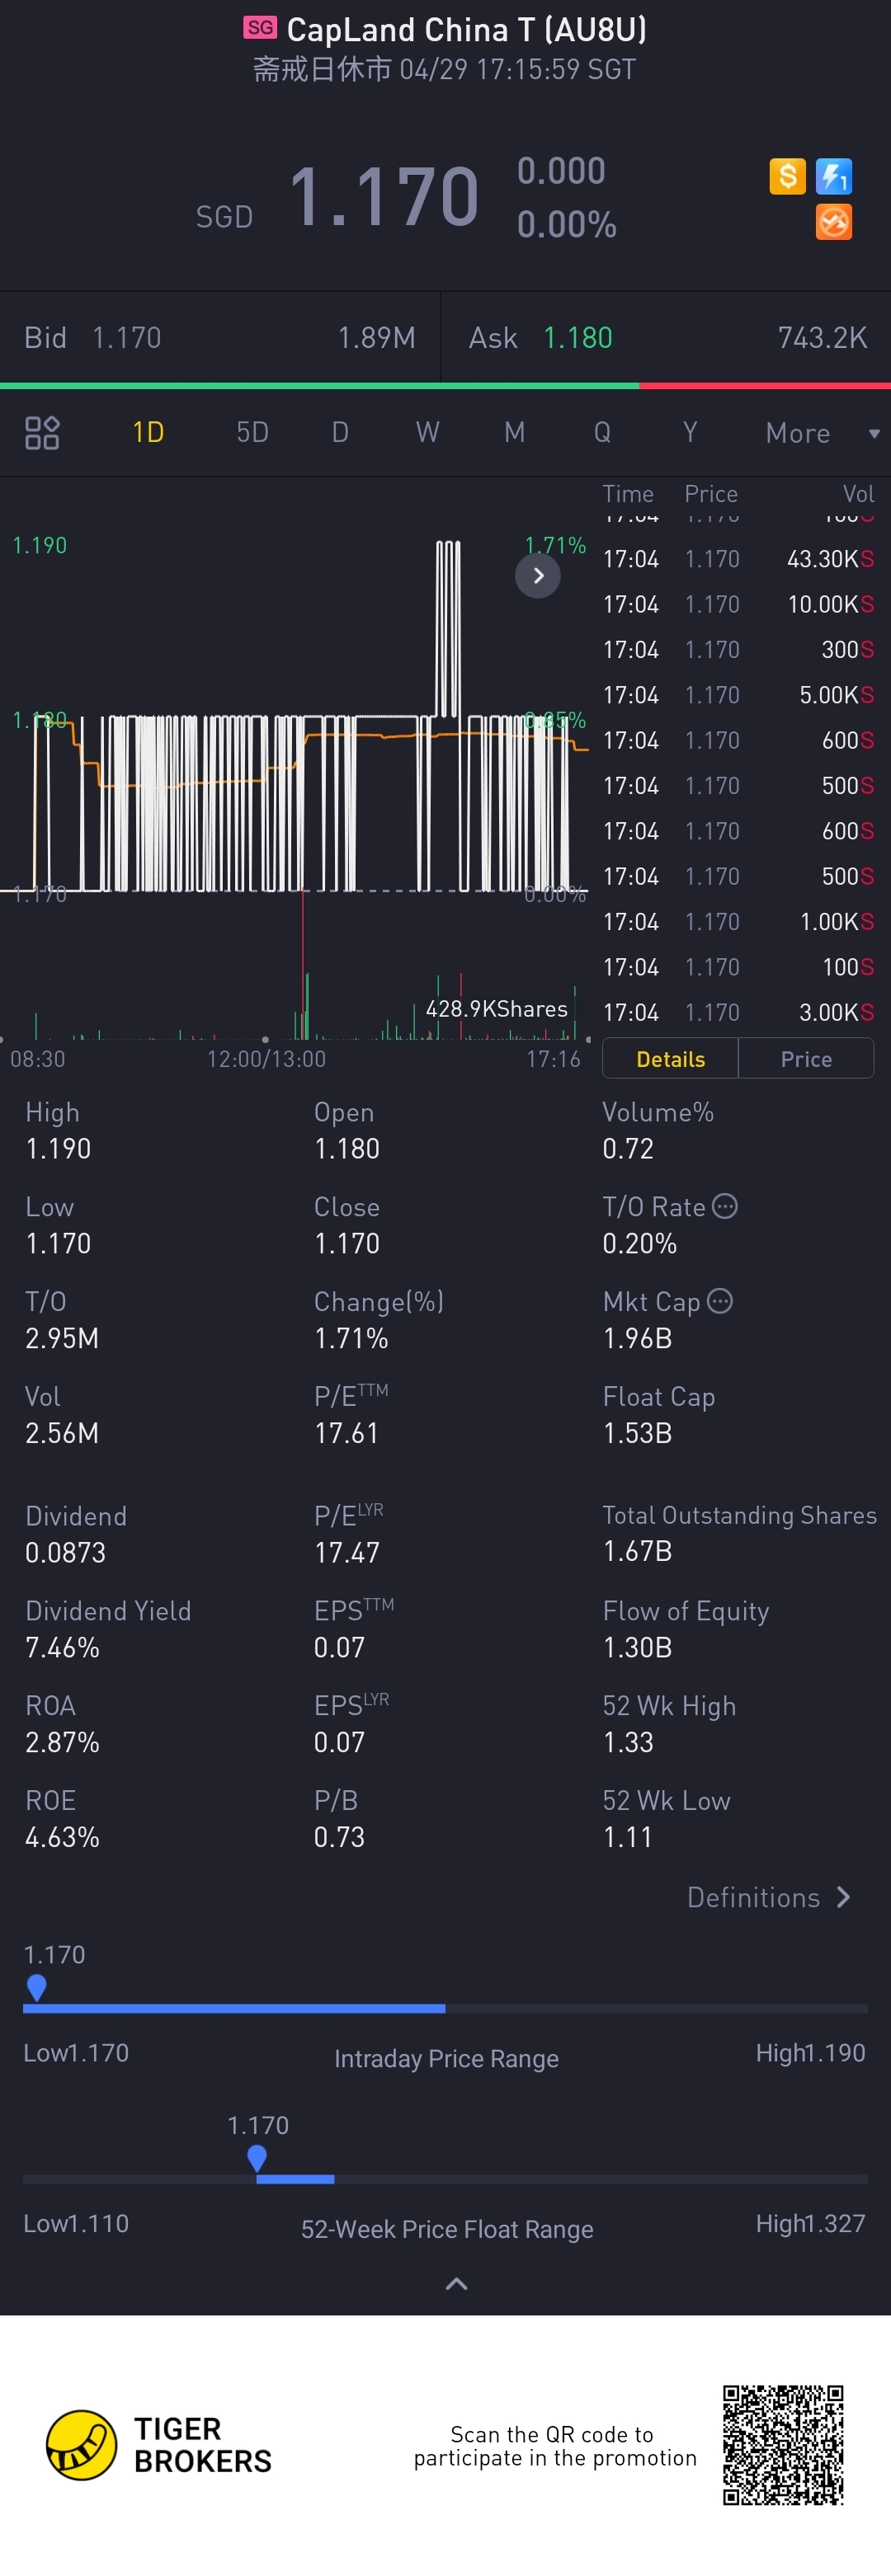891x2576 pixels.
Task: Tap the Total Outstanding Shares 1.67B value
Action: pos(637,1551)
